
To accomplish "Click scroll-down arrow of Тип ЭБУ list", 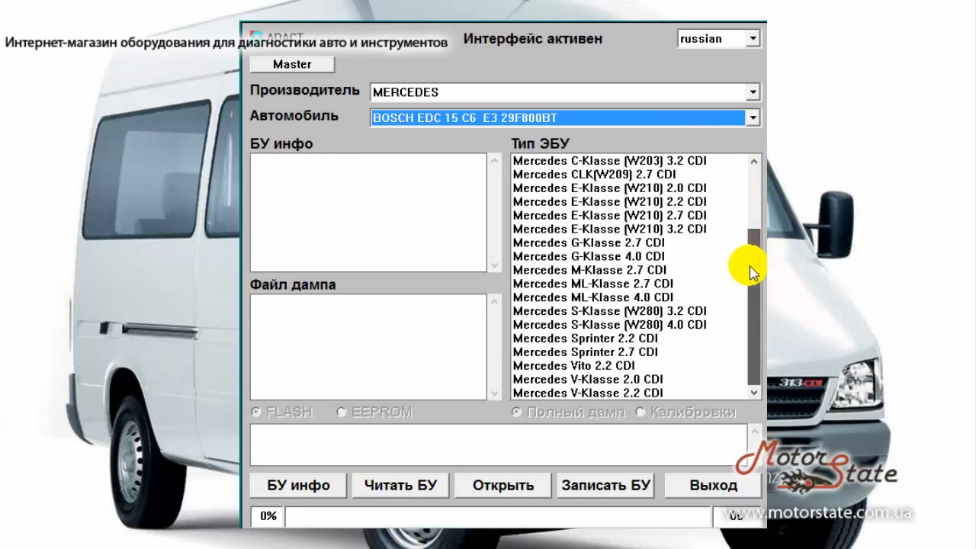I will [754, 393].
